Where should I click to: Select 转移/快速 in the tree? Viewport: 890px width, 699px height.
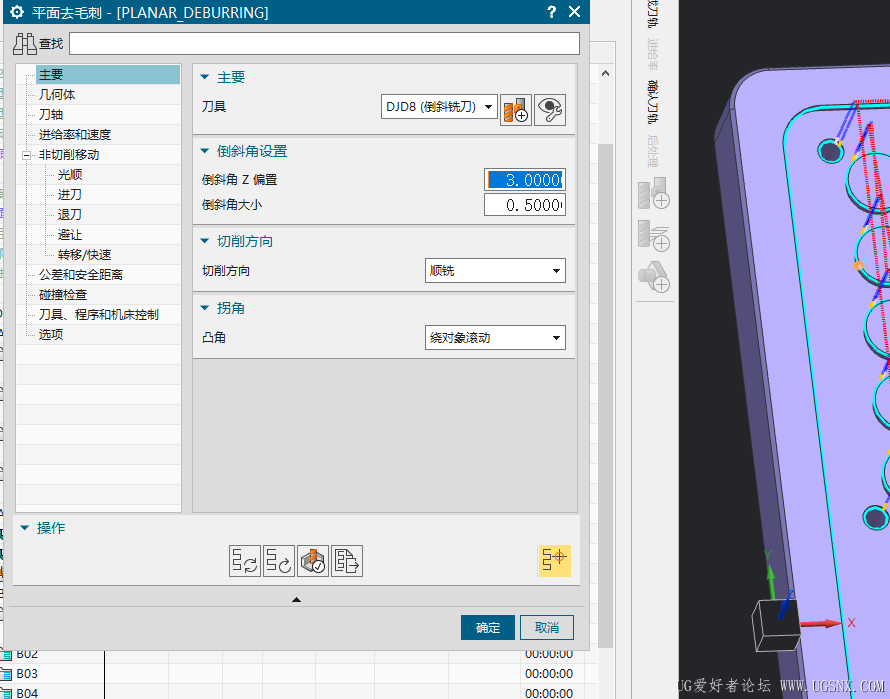[84, 255]
